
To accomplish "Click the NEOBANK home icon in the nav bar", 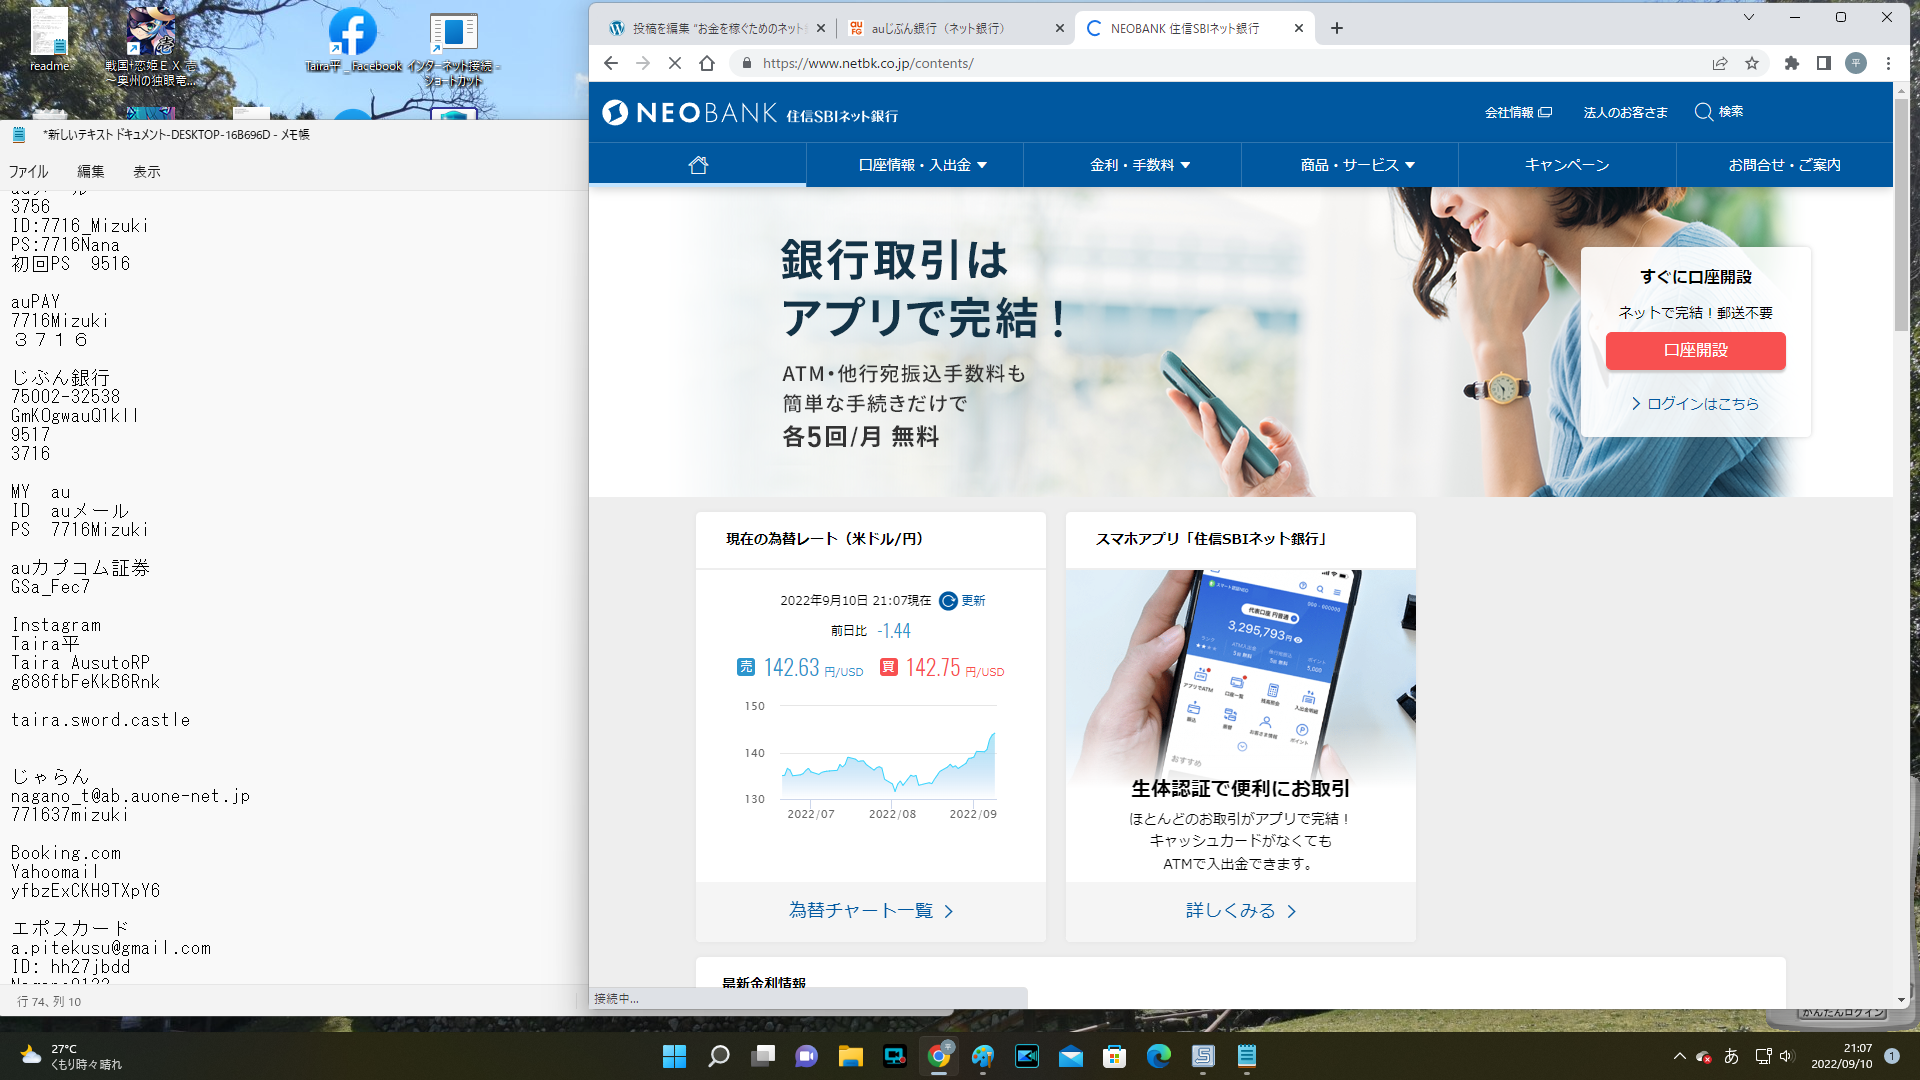I will (x=698, y=165).
